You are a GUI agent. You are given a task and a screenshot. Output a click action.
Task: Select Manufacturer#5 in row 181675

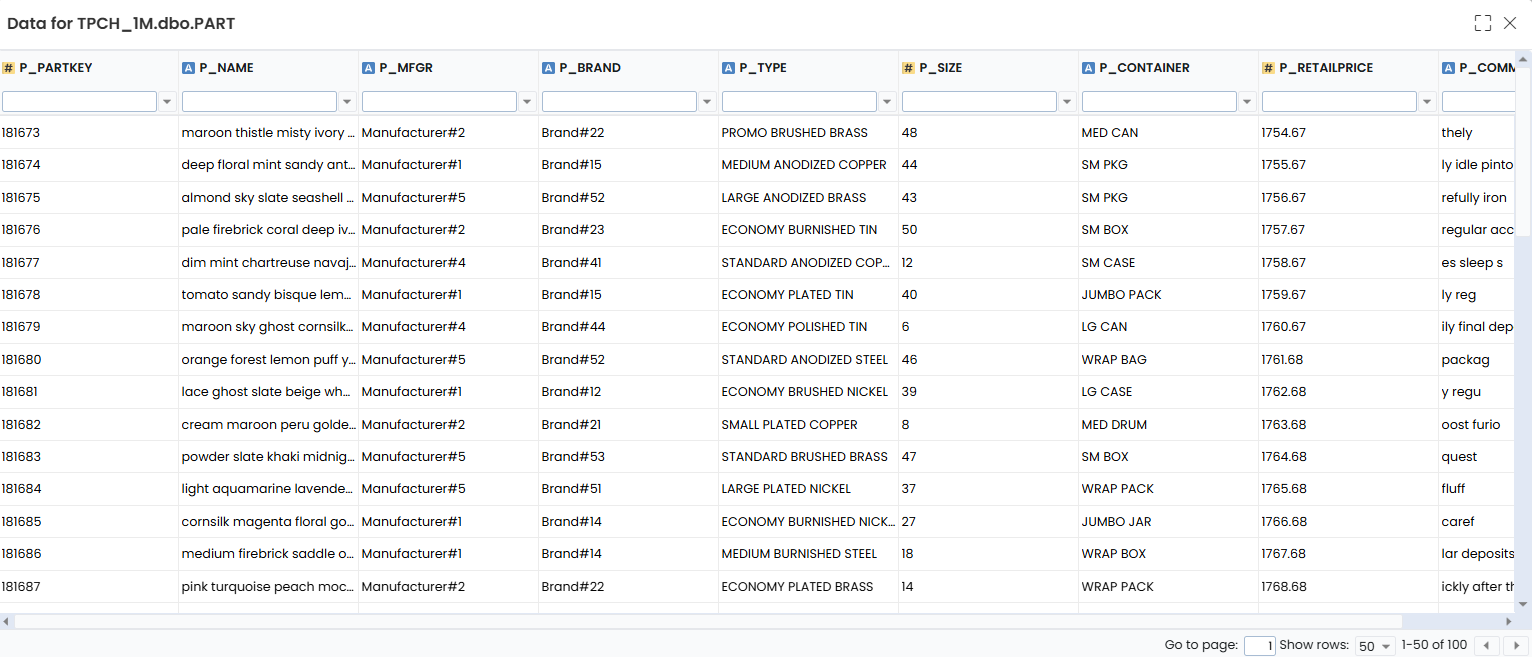tap(449, 198)
